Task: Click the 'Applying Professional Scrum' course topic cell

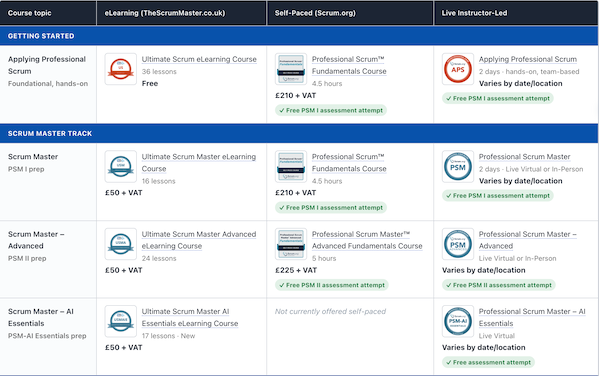Action: pos(48,84)
